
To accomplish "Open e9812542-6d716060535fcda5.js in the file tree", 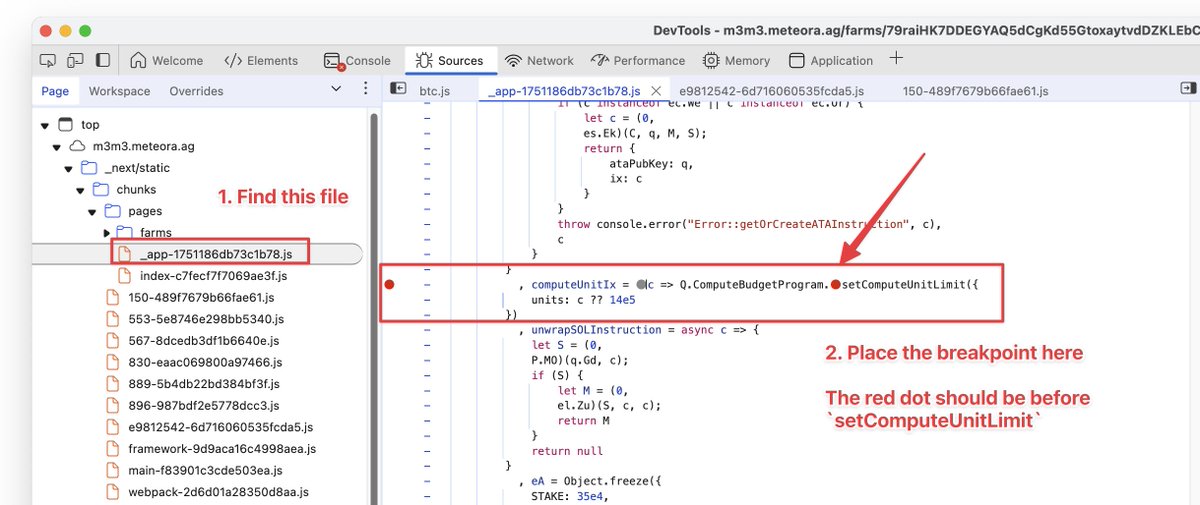I will [x=221, y=427].
